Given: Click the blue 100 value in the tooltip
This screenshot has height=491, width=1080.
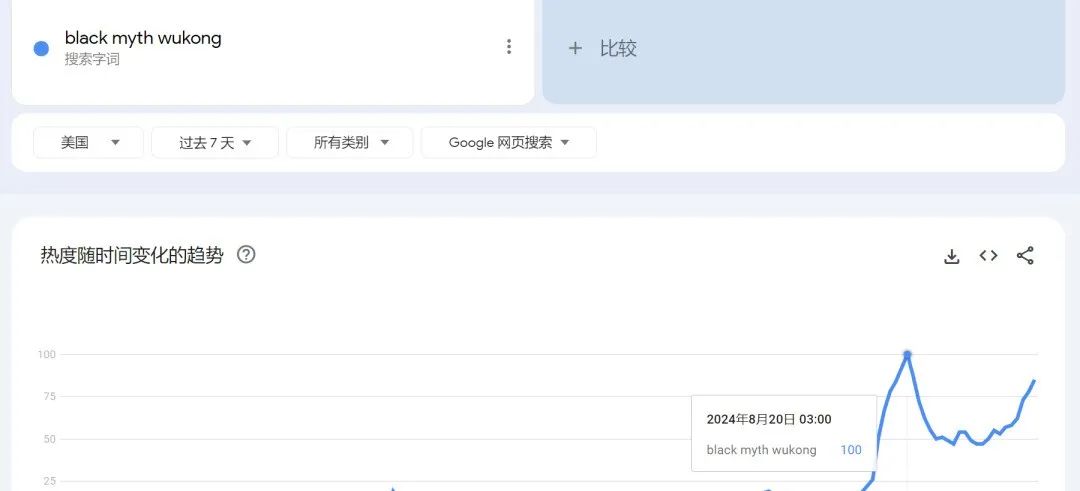Looking at the screenshot, I should point(850,450).
